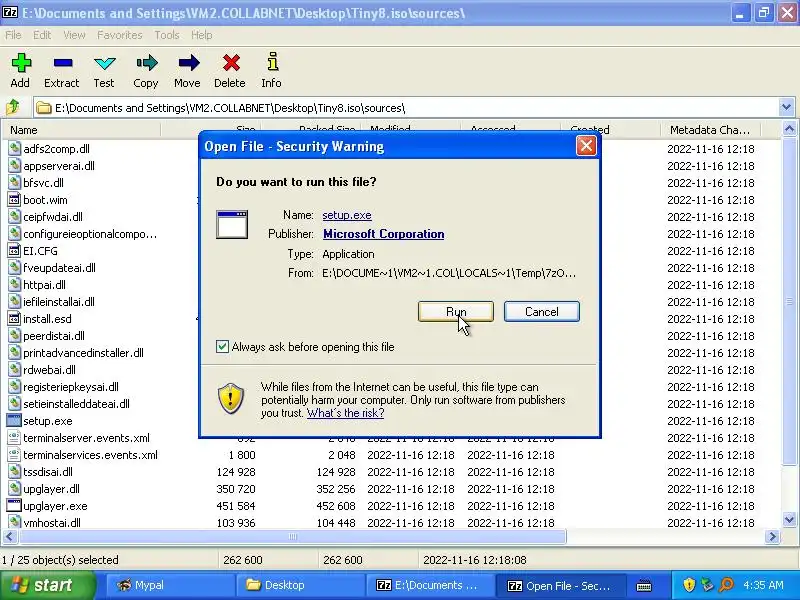Click the orange magnifier tray icon
800x600 pixels.
pyautogui.click(x=726, y=584)
